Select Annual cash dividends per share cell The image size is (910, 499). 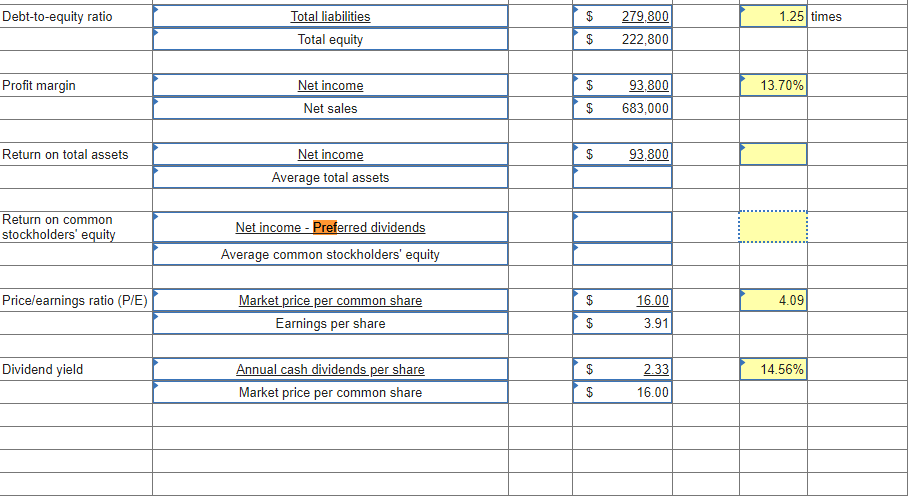[x=330, y=370]
